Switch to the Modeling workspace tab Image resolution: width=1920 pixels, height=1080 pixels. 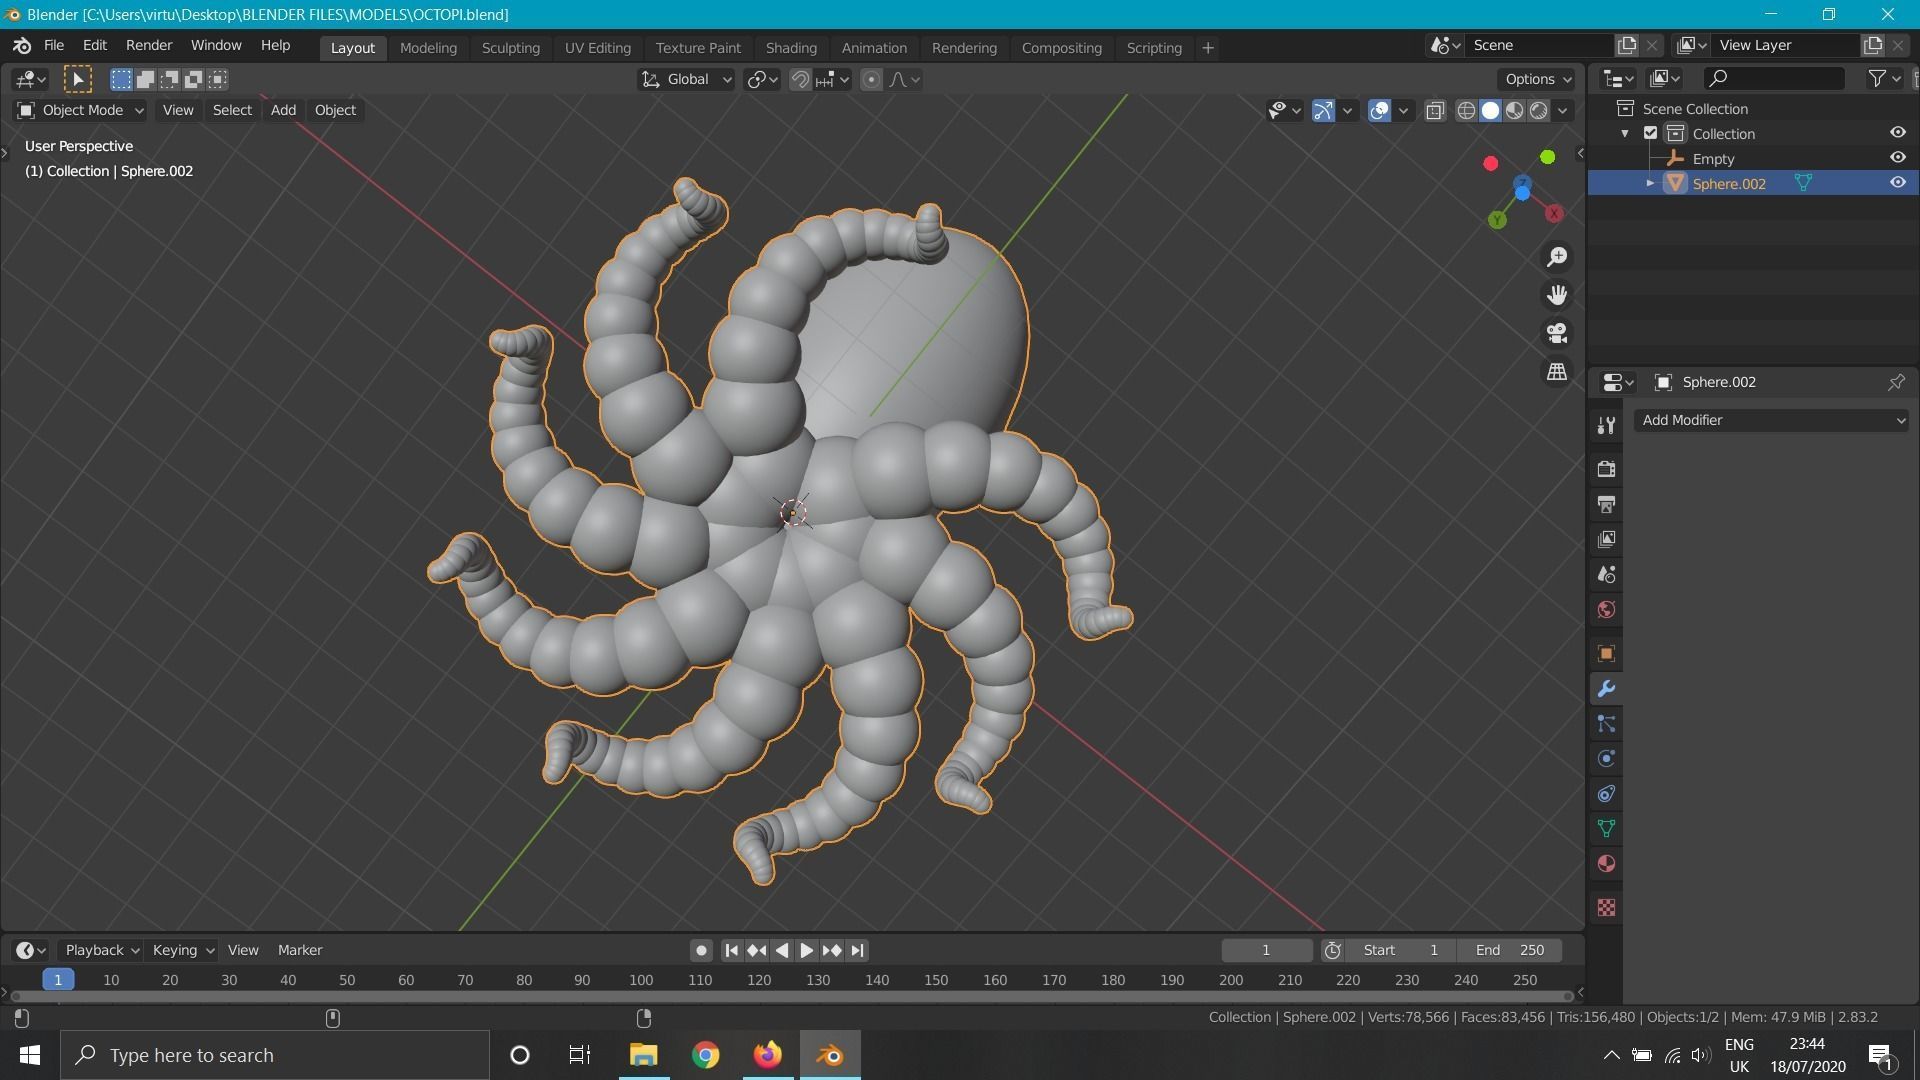pos(428,48)
